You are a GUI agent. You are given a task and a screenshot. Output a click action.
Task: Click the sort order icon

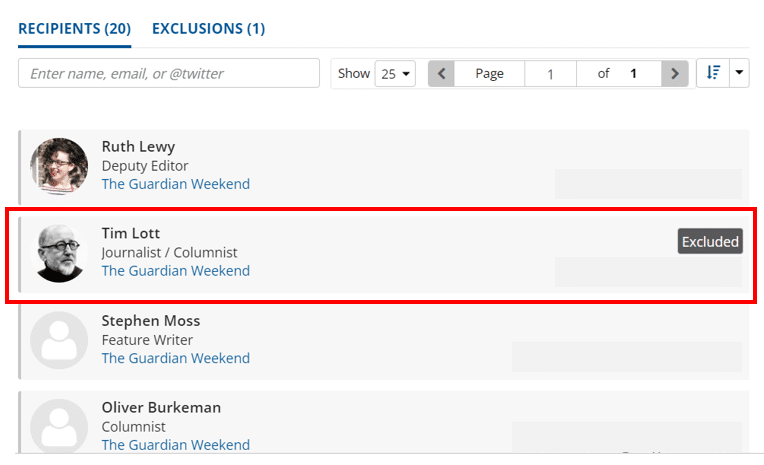point(712,73)
